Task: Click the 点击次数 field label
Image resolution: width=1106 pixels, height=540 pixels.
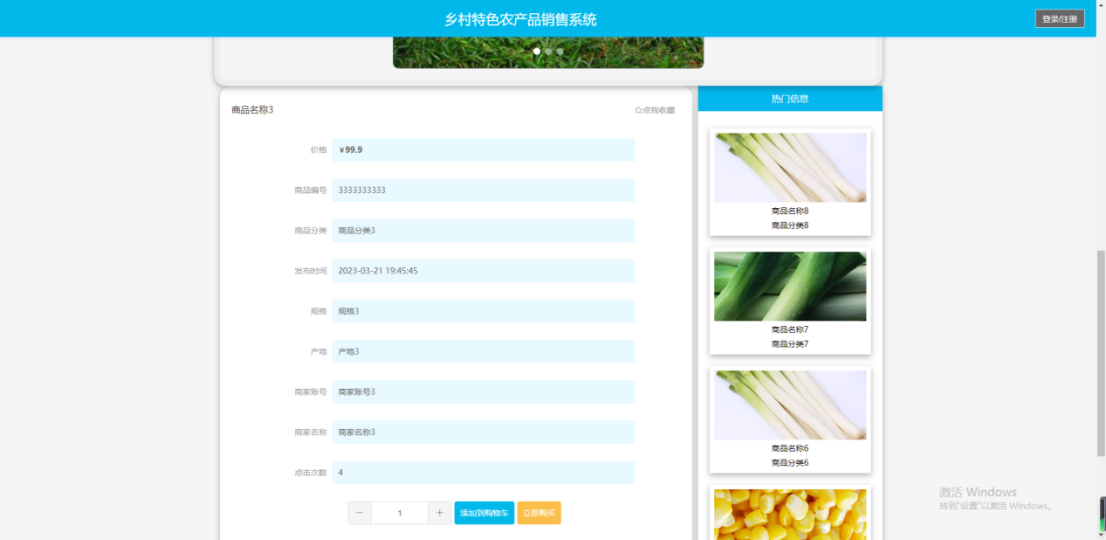Action: [x=310, y=472]
